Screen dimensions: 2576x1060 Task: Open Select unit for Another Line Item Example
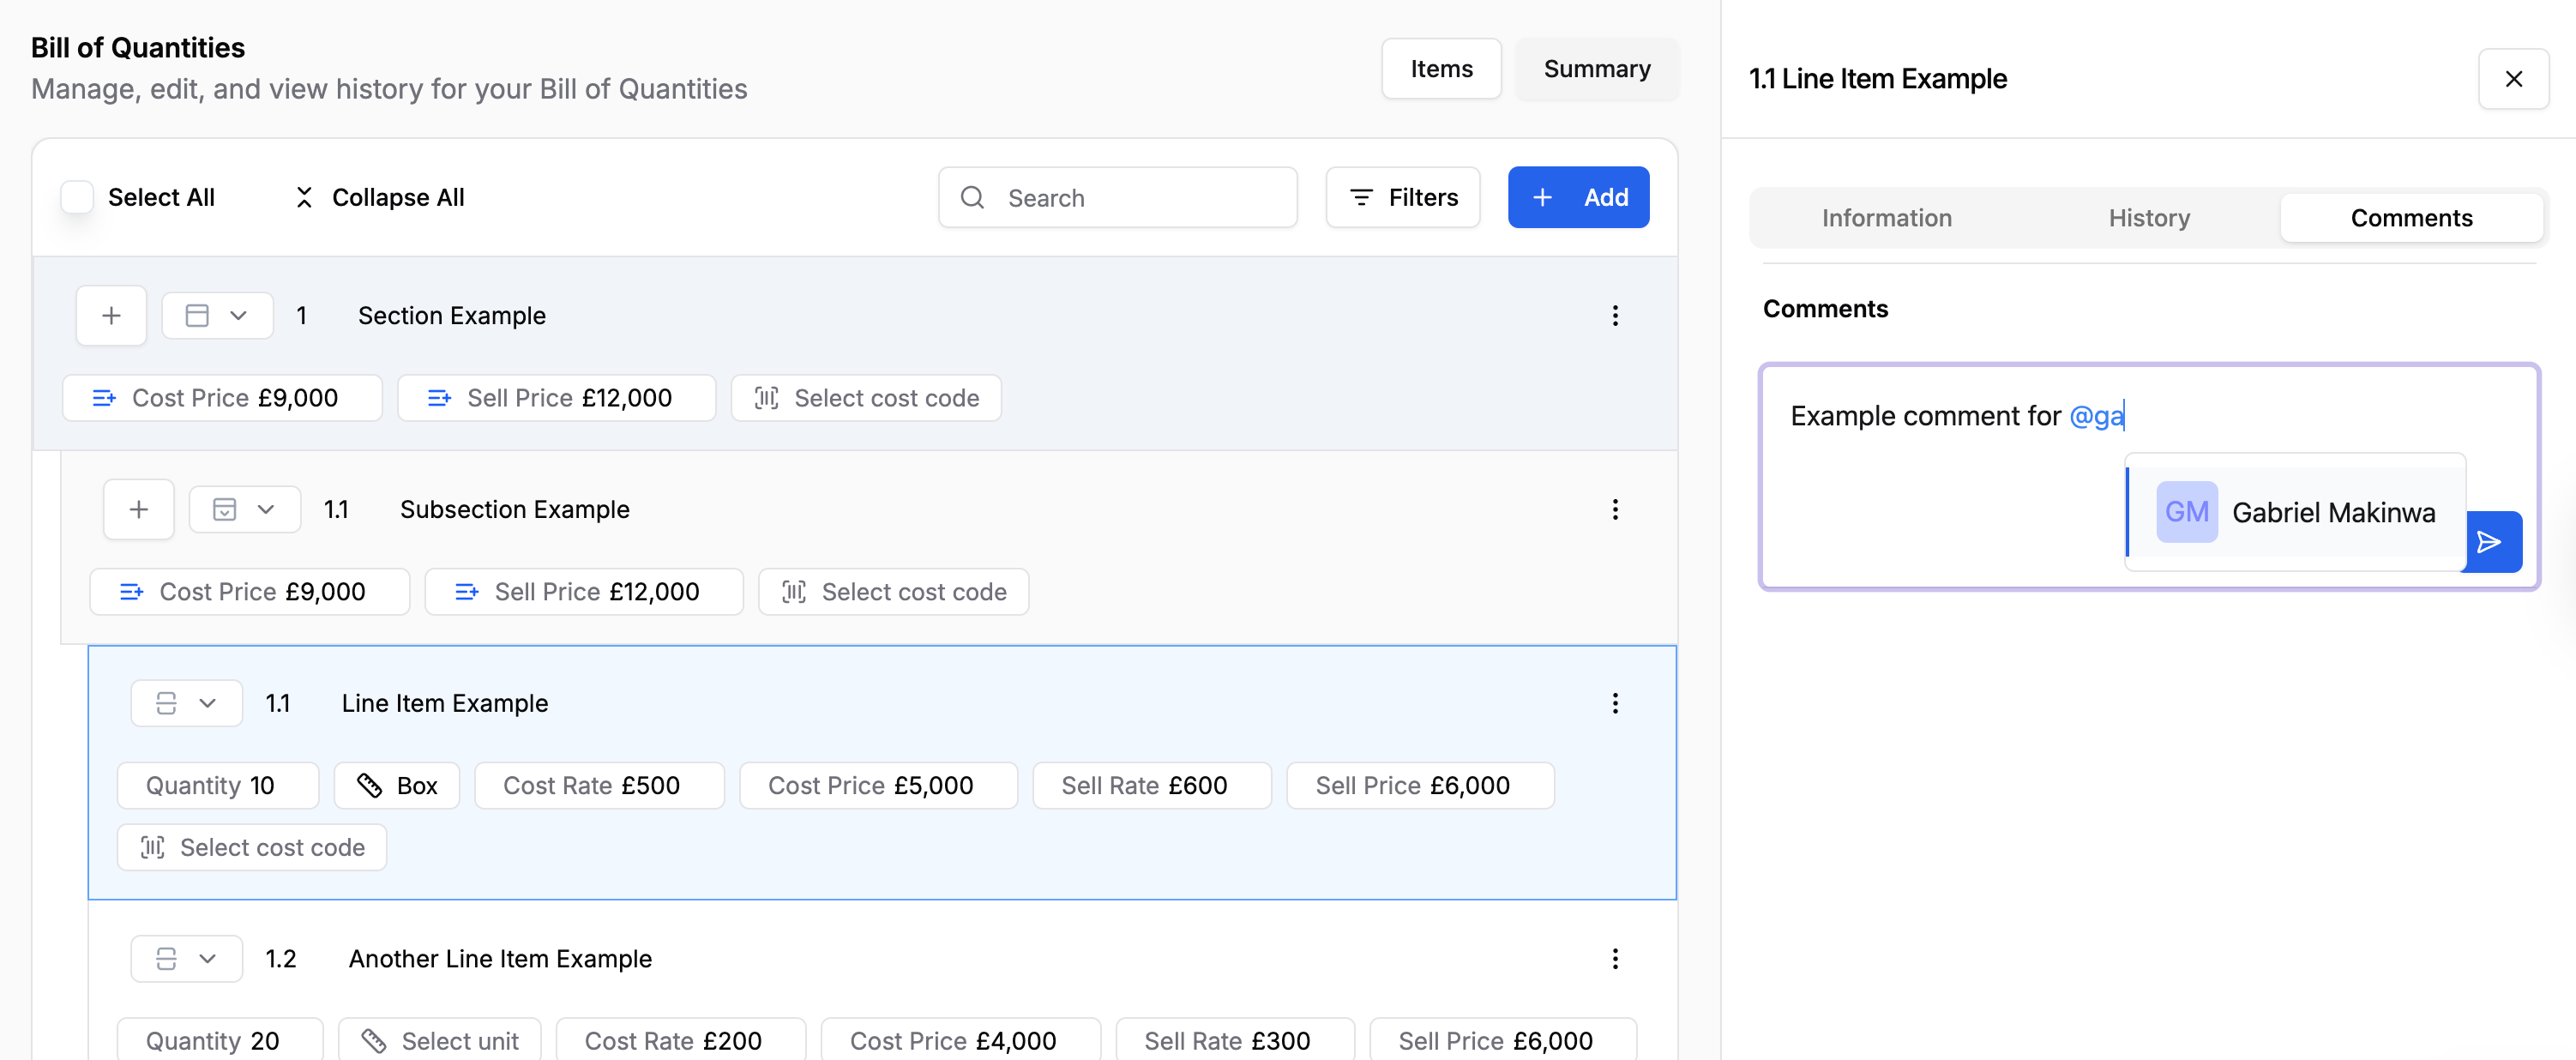(440, 1041)
